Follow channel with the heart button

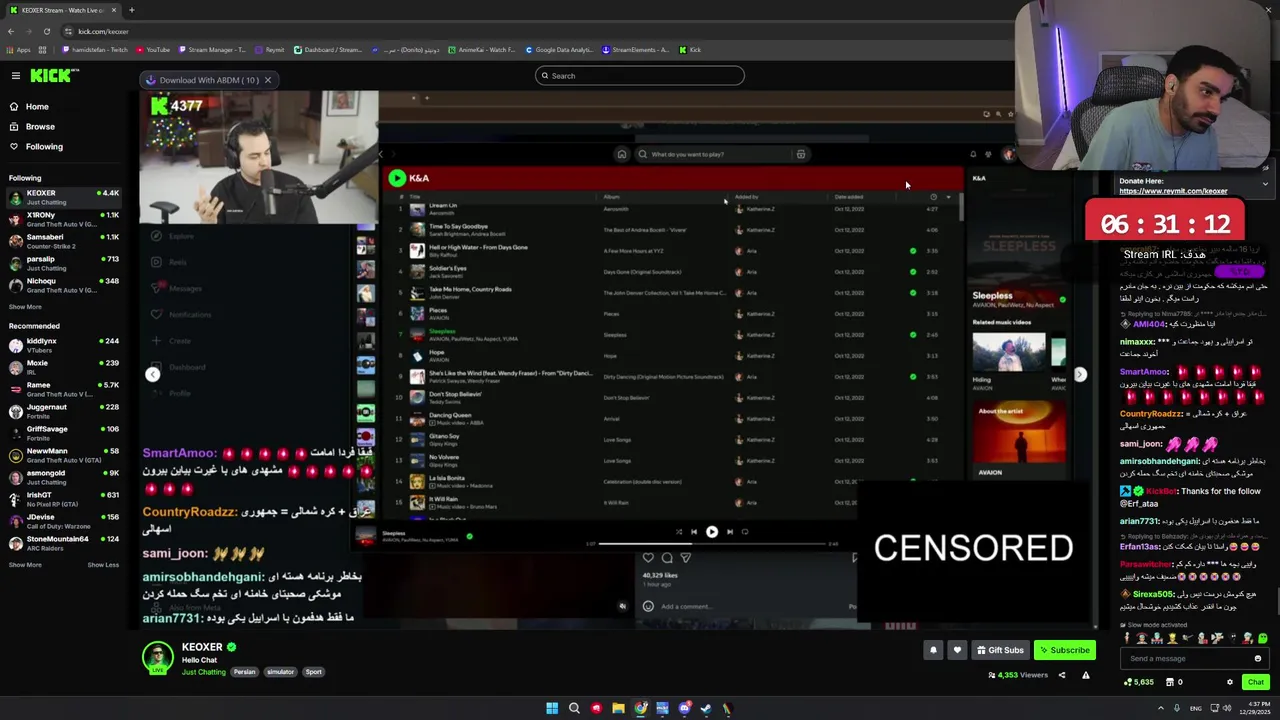pyautogui.click(x=957, y=650)
